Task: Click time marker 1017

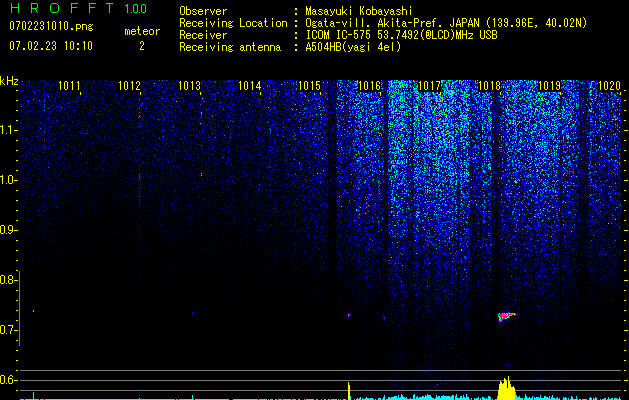Action: 429,86
